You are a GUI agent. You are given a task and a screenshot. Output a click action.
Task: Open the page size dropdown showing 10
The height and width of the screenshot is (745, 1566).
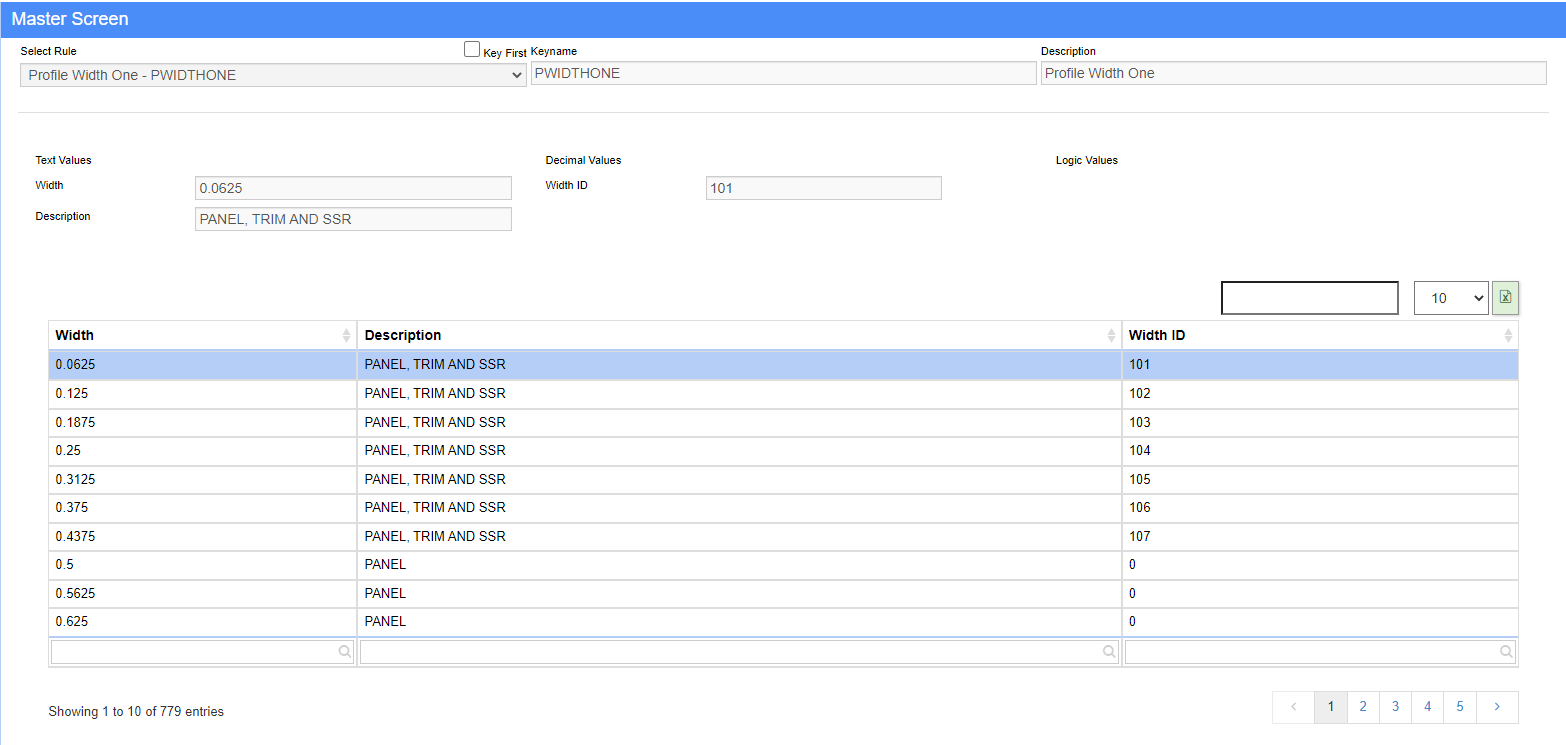pos(1450,298)
